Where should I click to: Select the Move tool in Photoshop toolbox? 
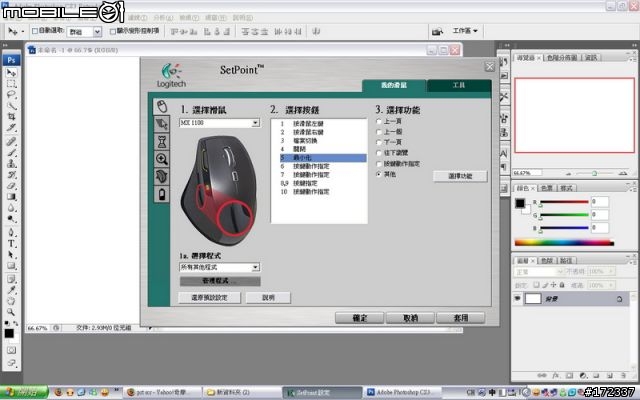(x=11, y=73)
